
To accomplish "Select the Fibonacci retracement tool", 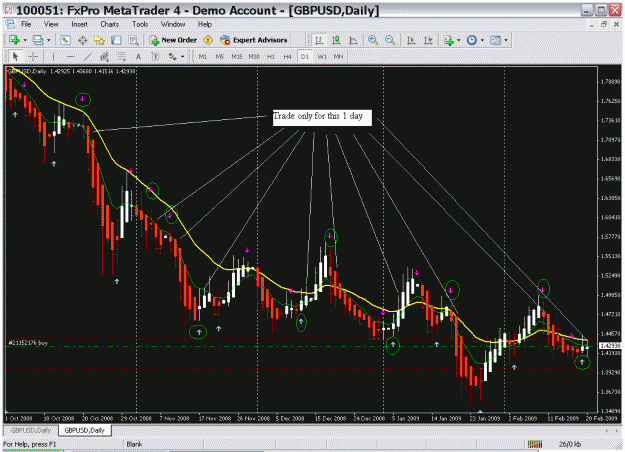I will click(x=121, y=57).
